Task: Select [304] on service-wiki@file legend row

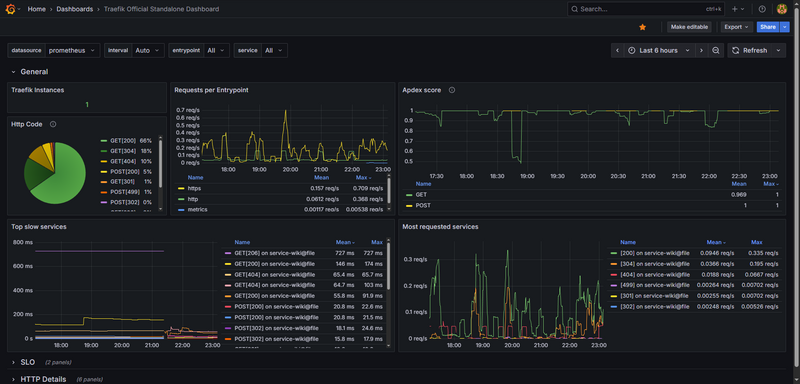Action: pos(694,264)
